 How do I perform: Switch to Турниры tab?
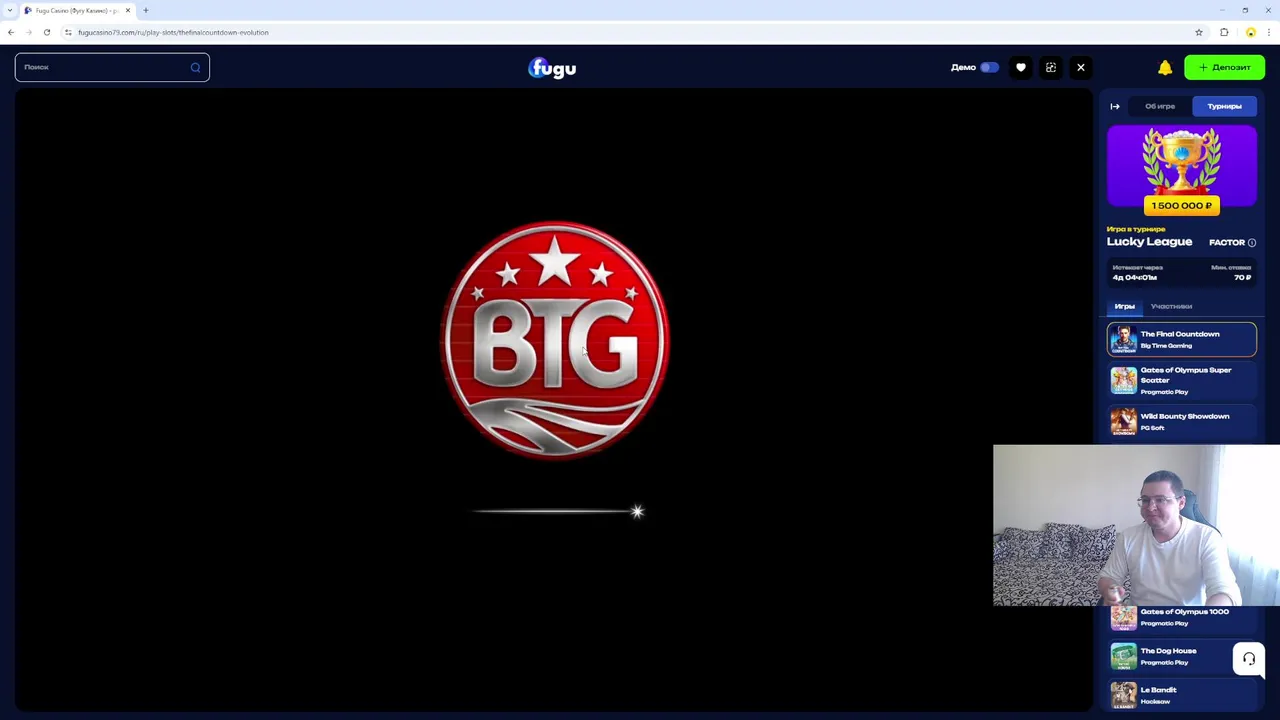pyautogui.click(x=1224, y=106)
